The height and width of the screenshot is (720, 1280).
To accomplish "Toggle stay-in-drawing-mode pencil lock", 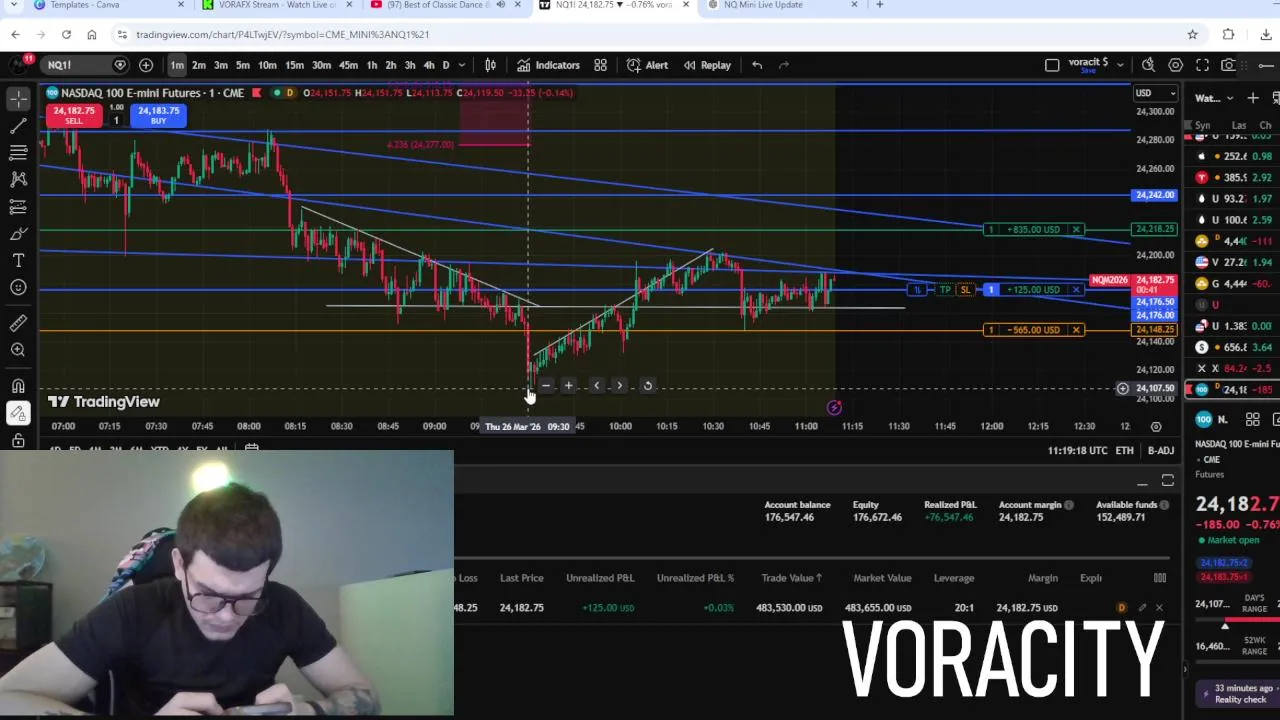I will tap(18, 413).
